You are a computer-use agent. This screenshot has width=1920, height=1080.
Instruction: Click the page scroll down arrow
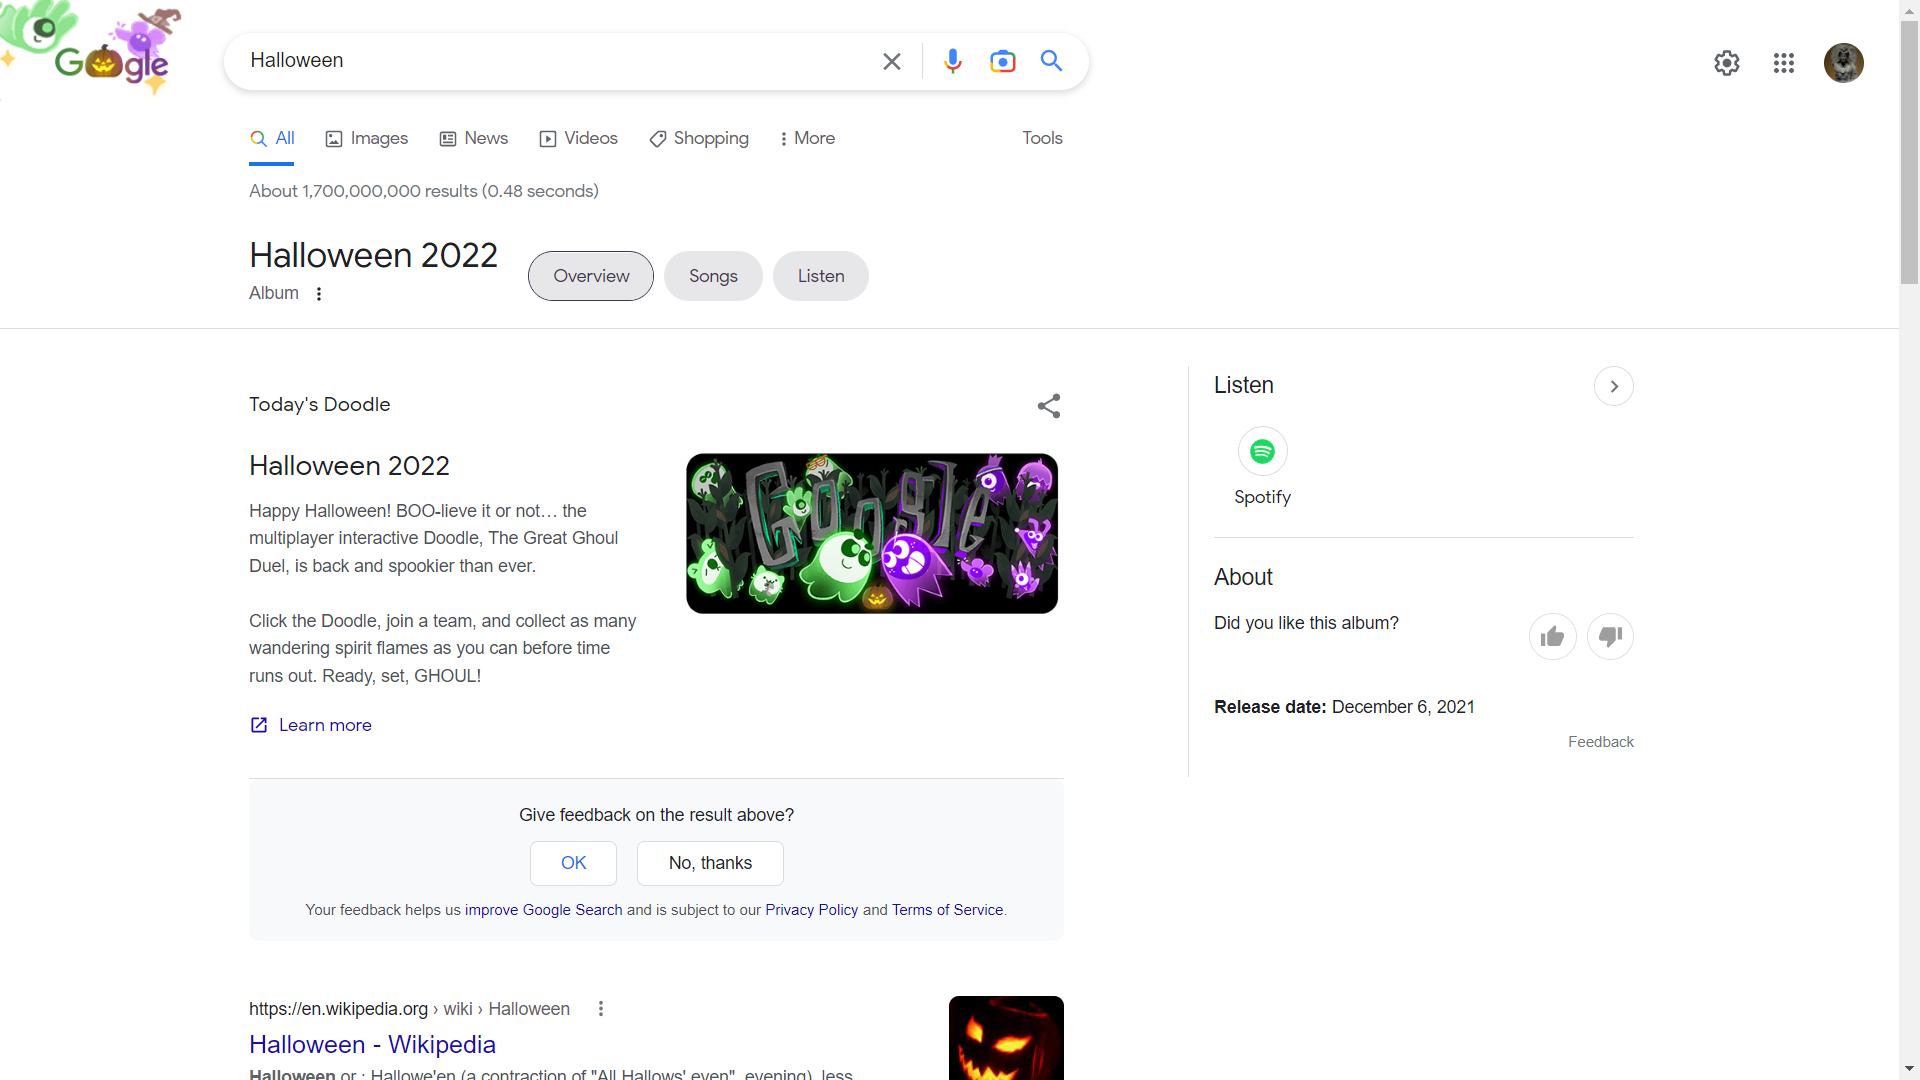click(1909, 1069)
